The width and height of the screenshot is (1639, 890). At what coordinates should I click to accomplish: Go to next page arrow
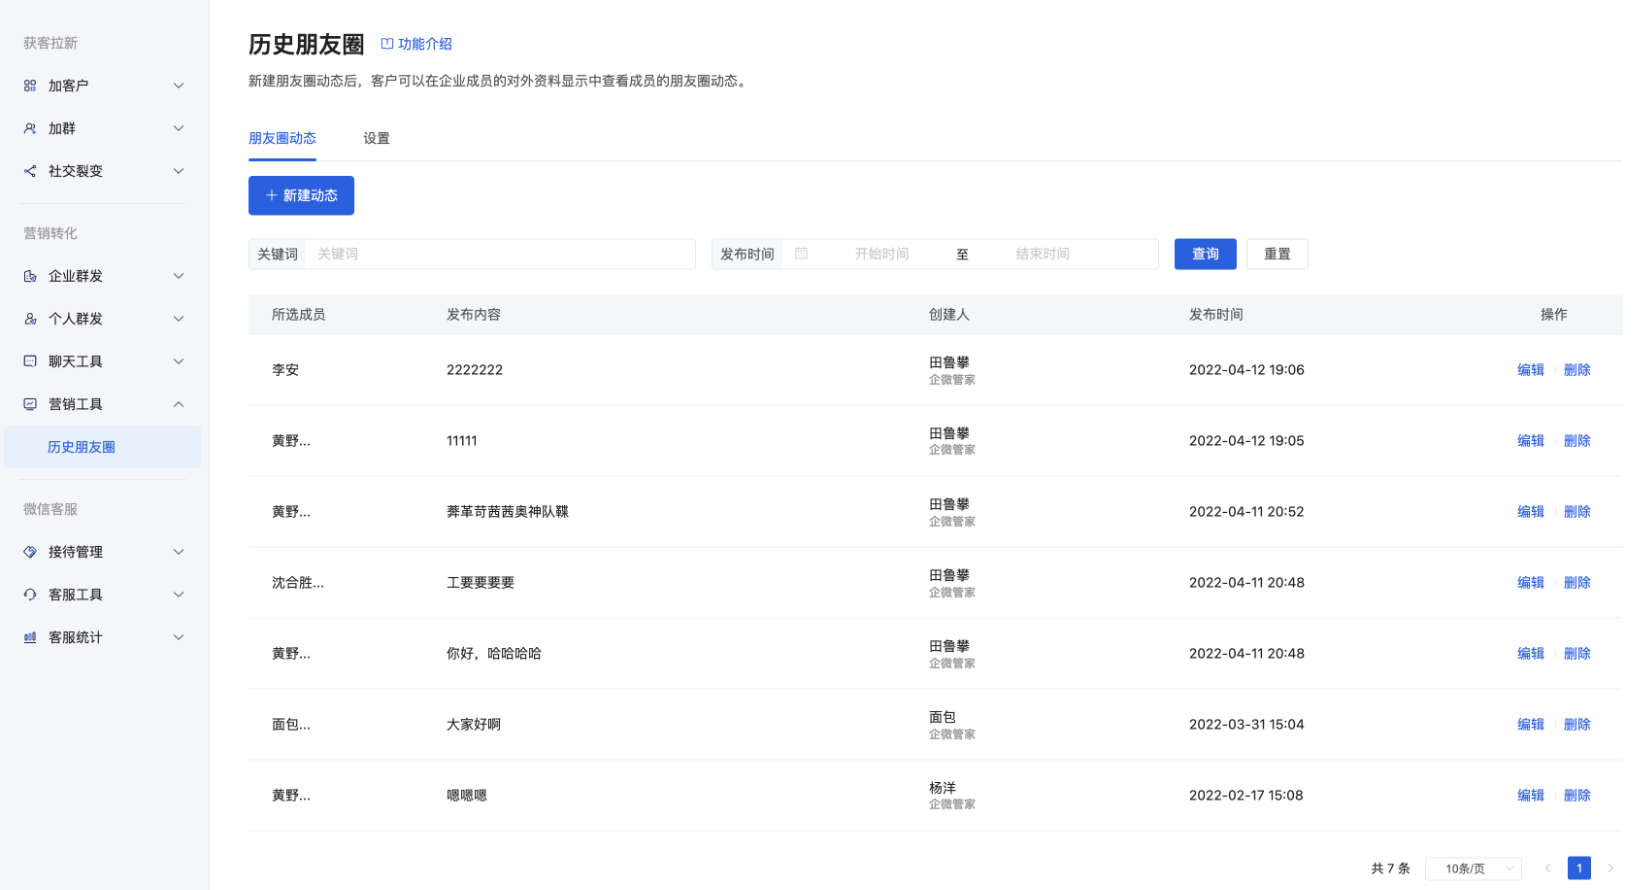[1610, 868]
